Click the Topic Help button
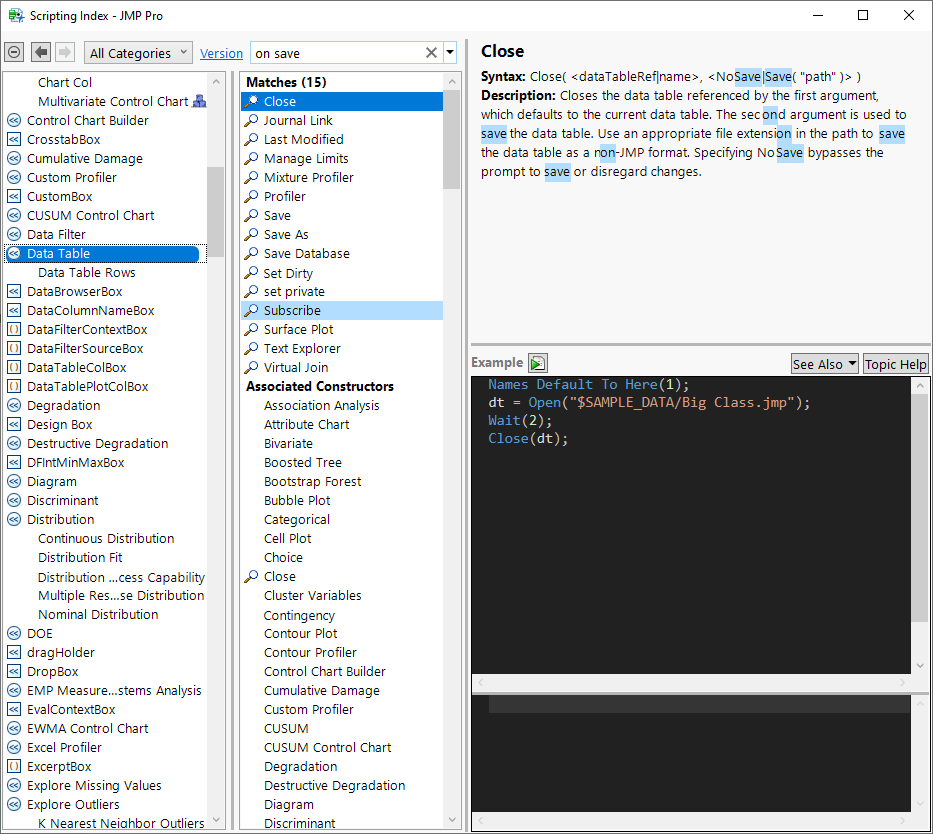Screen dimensions: 933x834 [x=895, y=364]
